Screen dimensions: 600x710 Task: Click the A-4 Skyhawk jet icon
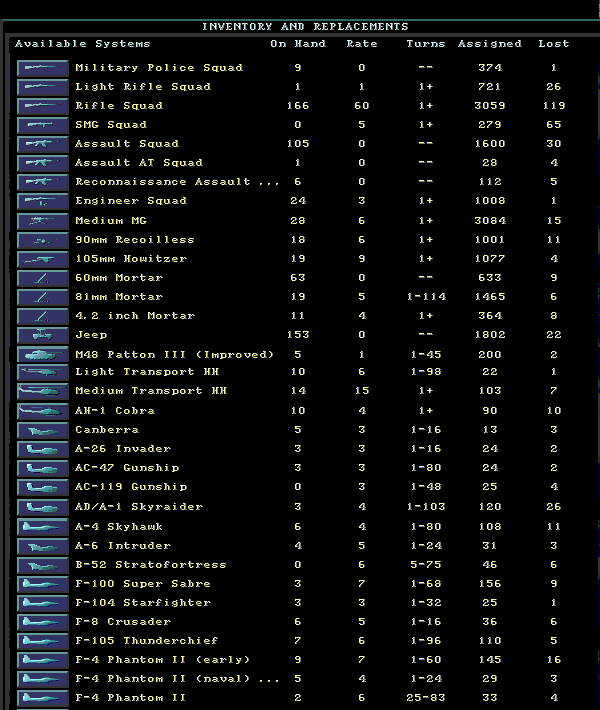43,527
